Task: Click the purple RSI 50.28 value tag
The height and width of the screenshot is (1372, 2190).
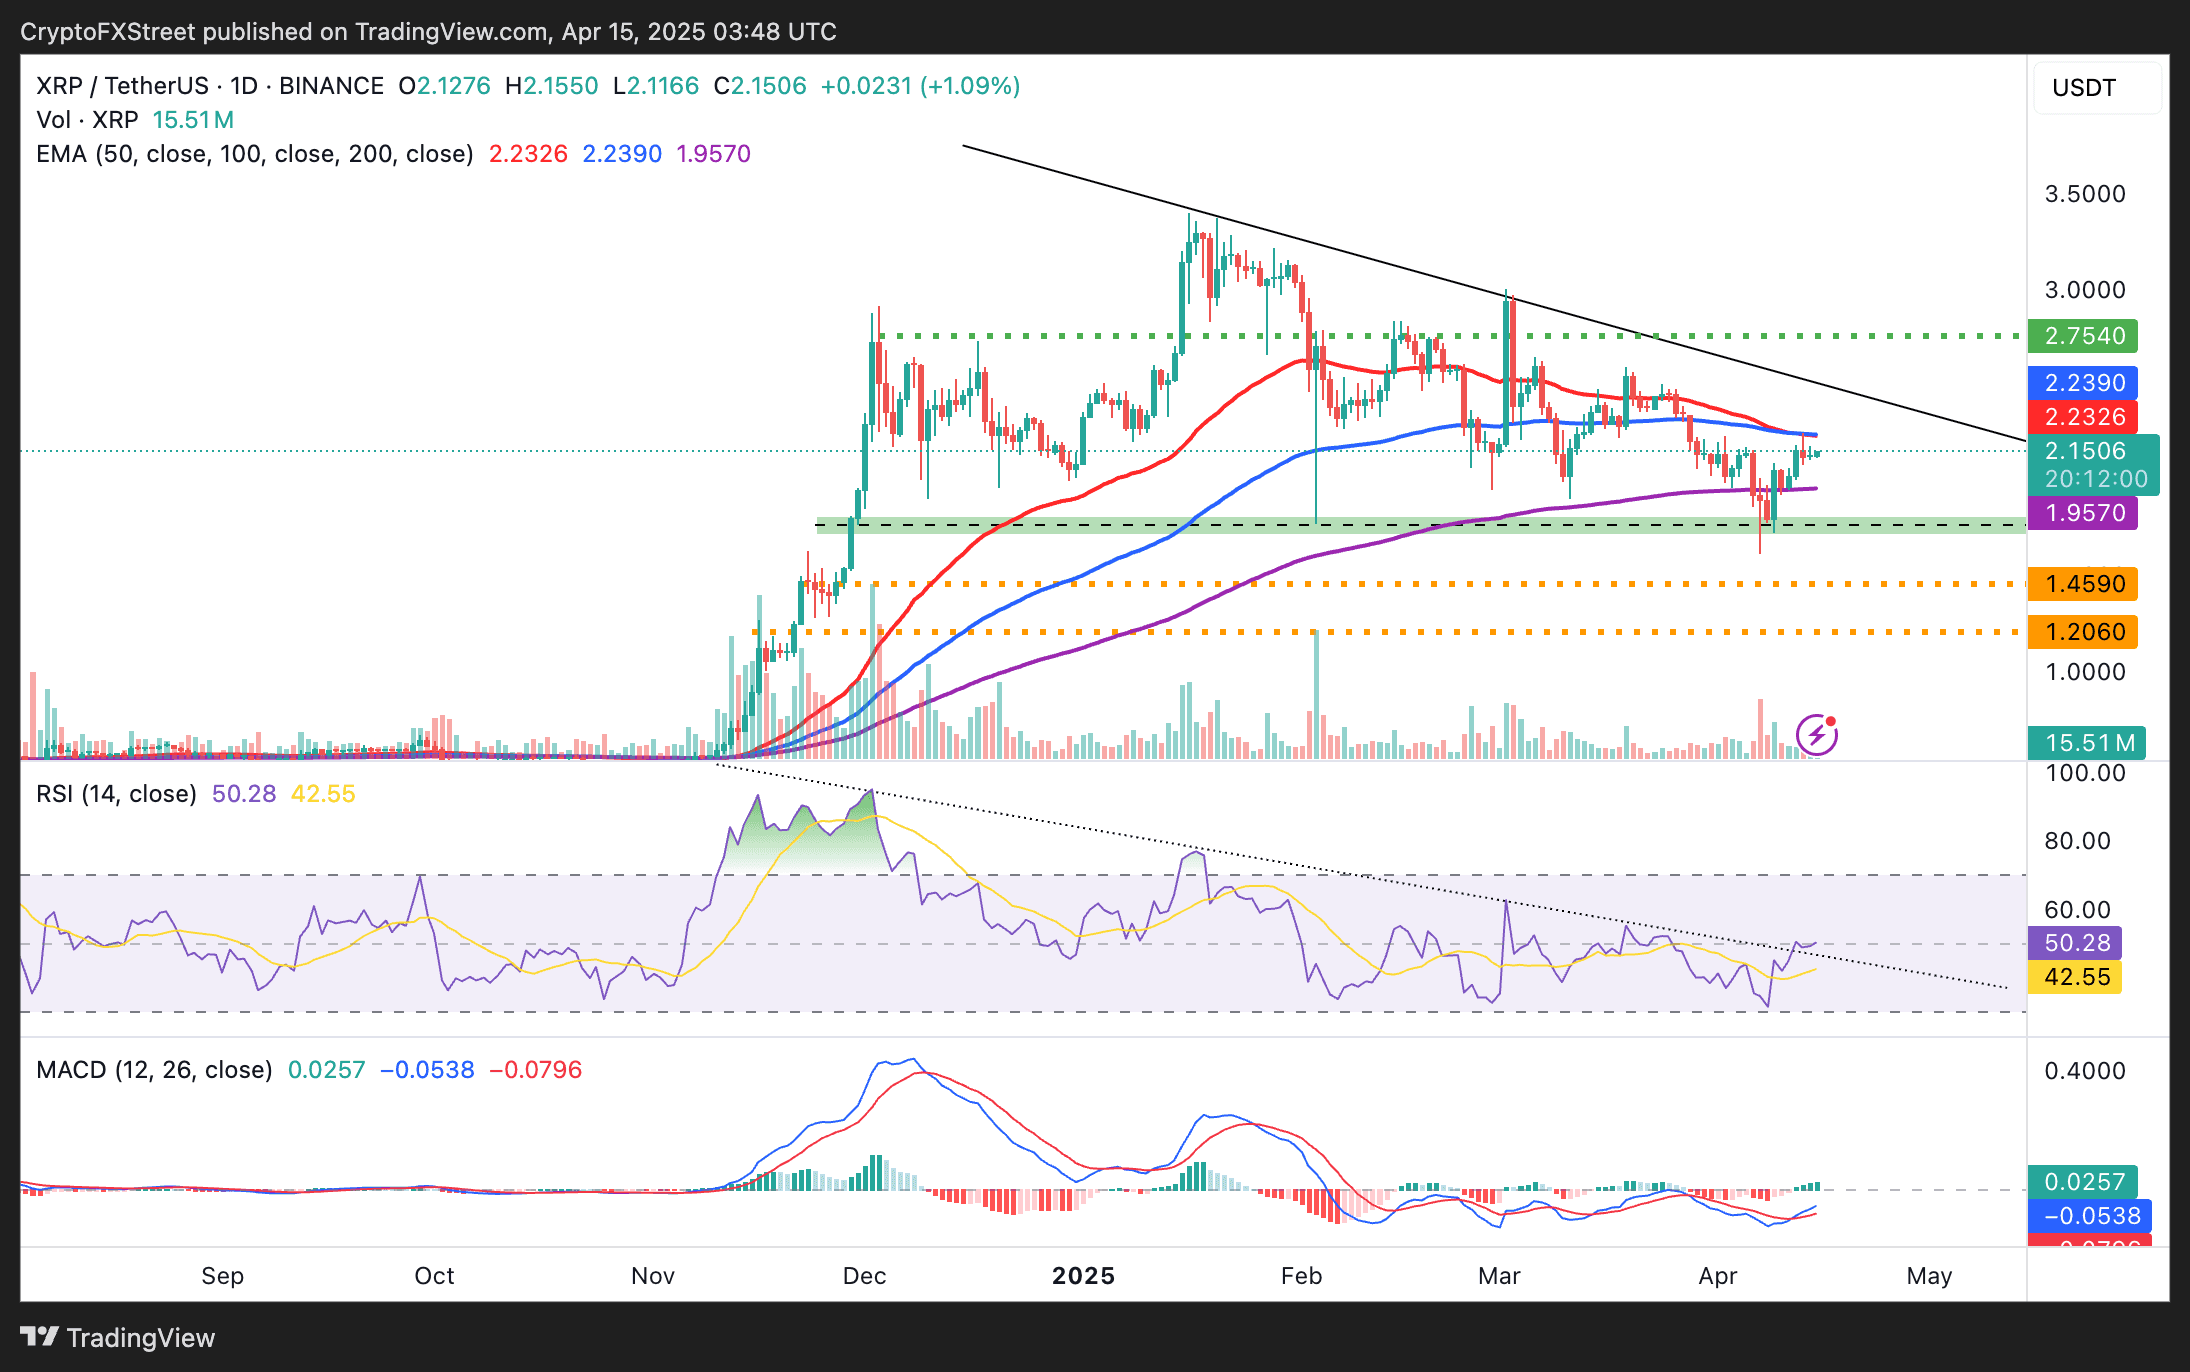Action: (2075, 943)
